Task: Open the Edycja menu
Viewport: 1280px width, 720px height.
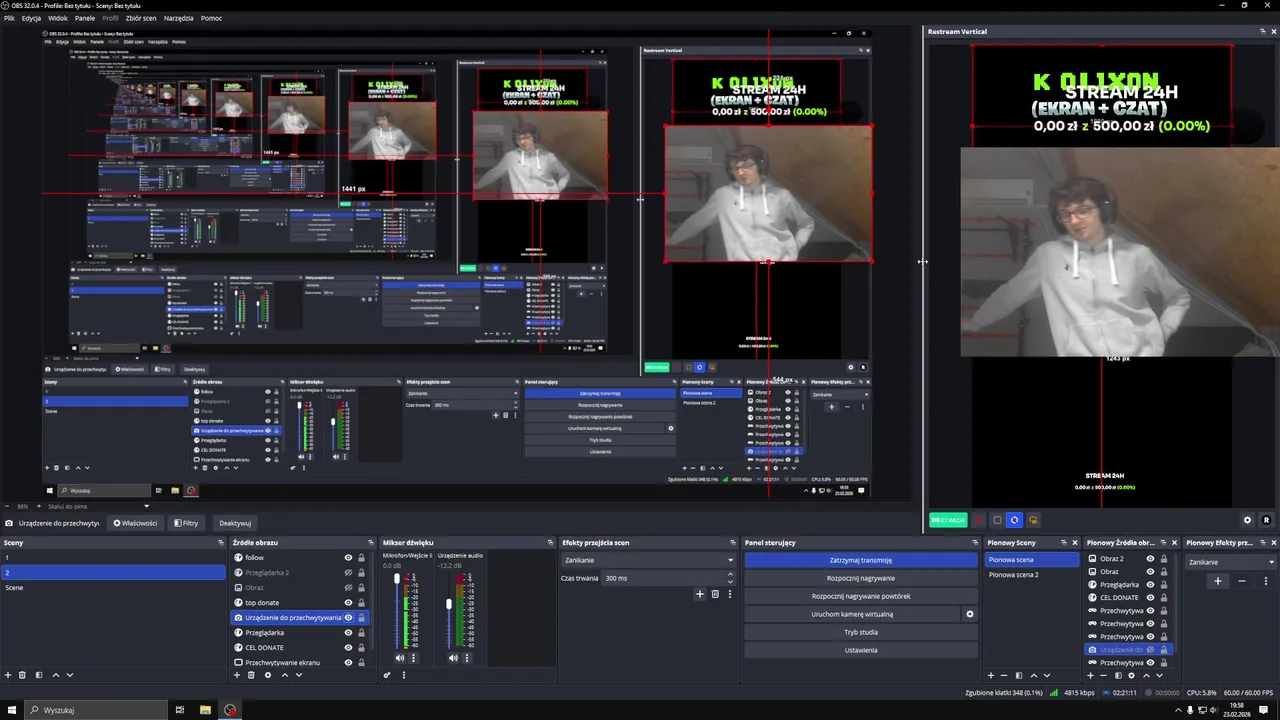Action: (31, 18)
